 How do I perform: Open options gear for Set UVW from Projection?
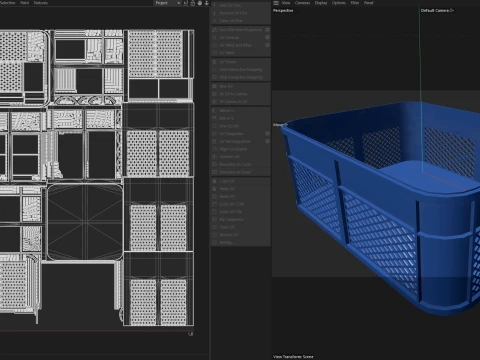[267, 30]
